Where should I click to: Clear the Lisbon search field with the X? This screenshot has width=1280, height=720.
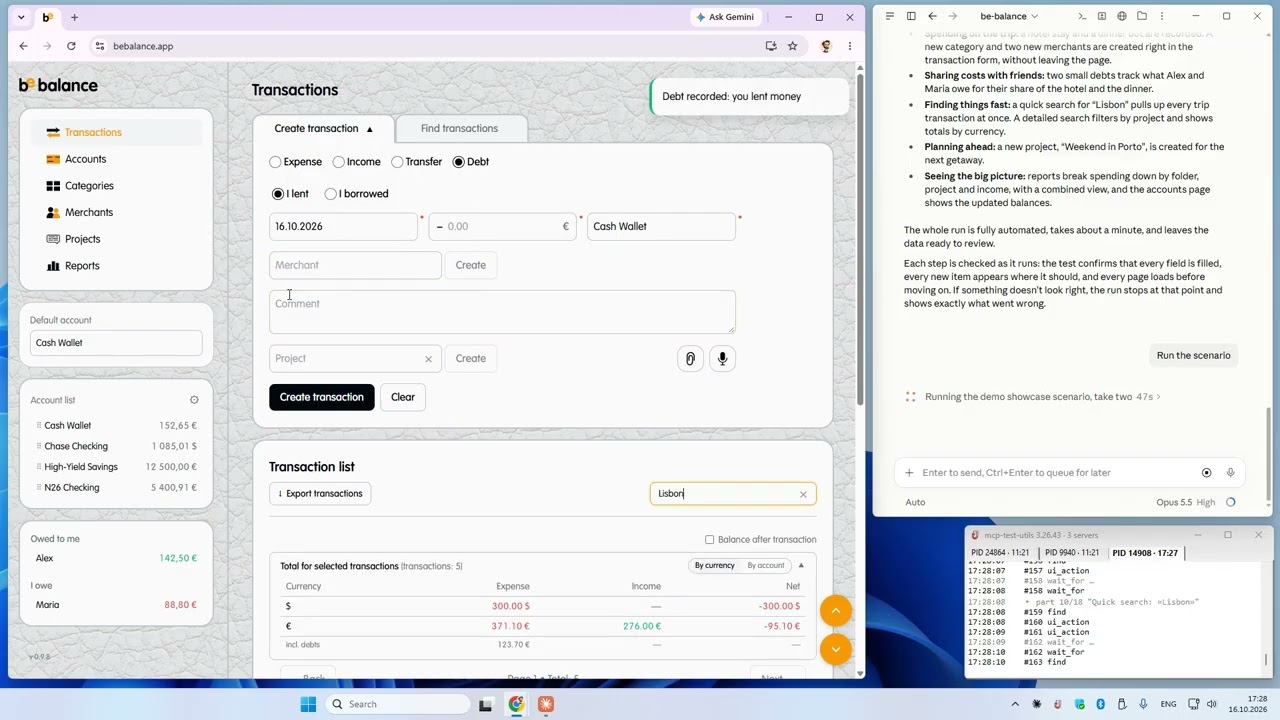pyautogui.click(x=803, y=494)
